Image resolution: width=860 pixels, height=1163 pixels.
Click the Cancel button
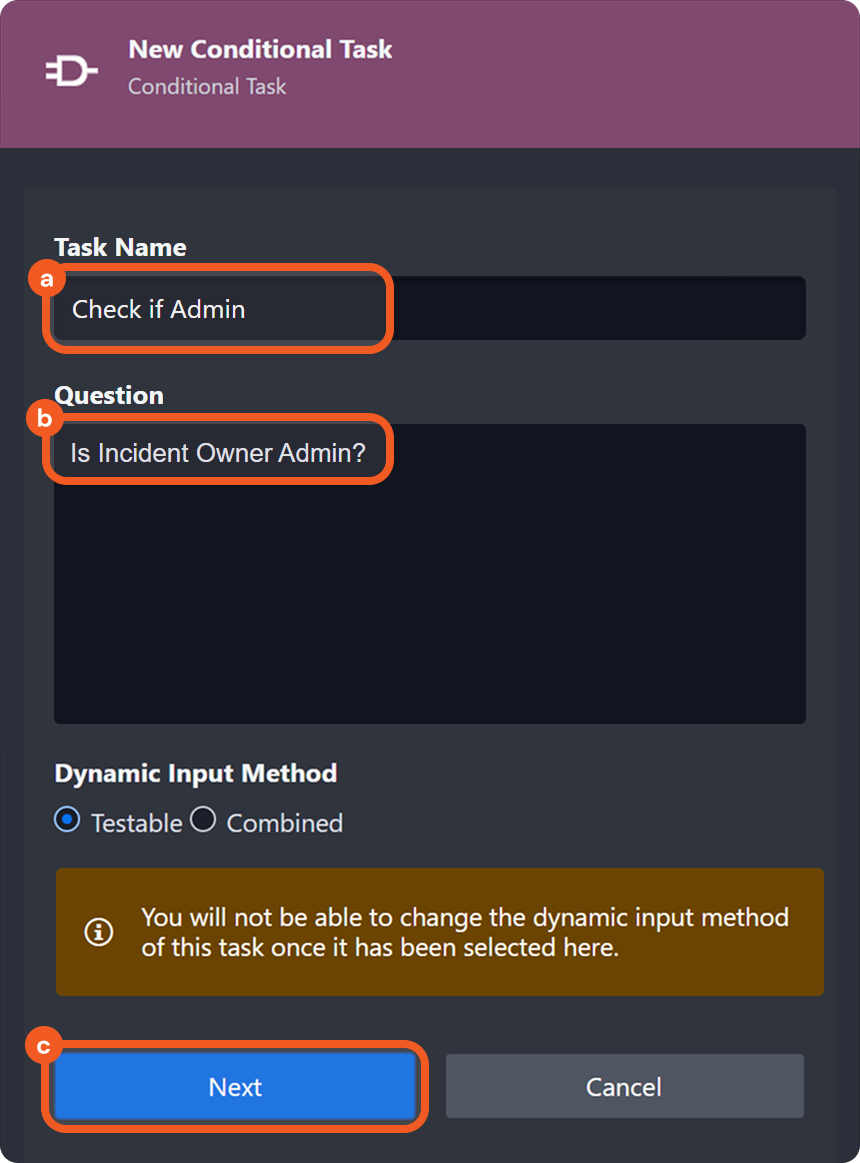pos(624,1087)
